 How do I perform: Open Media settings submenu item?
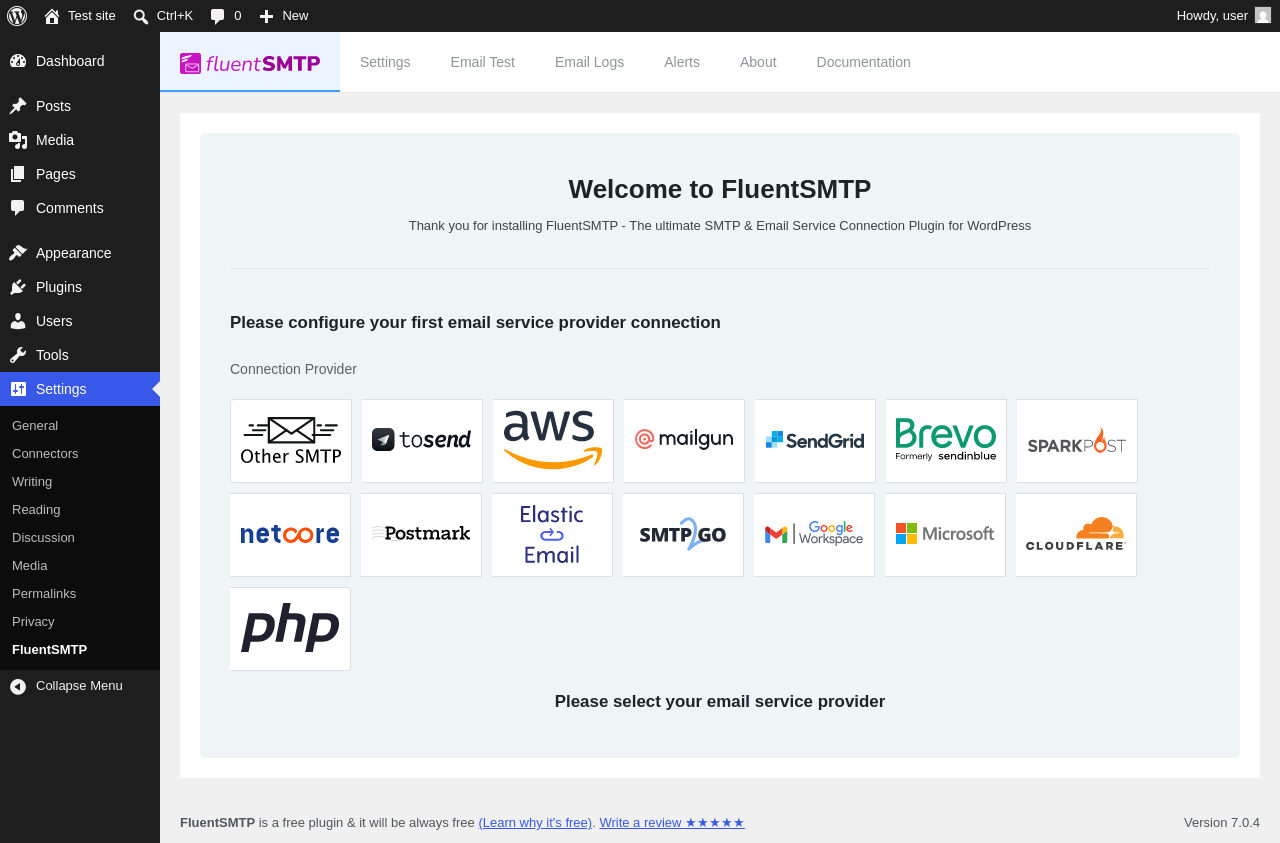point(80,565)
